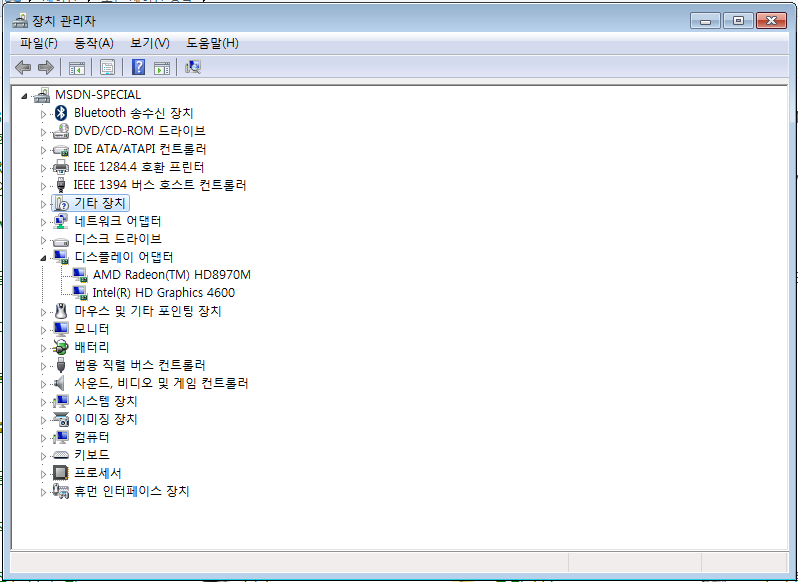
Task: Select Intel(R) HD Graphics 4600 device
Action: point(163,293)
